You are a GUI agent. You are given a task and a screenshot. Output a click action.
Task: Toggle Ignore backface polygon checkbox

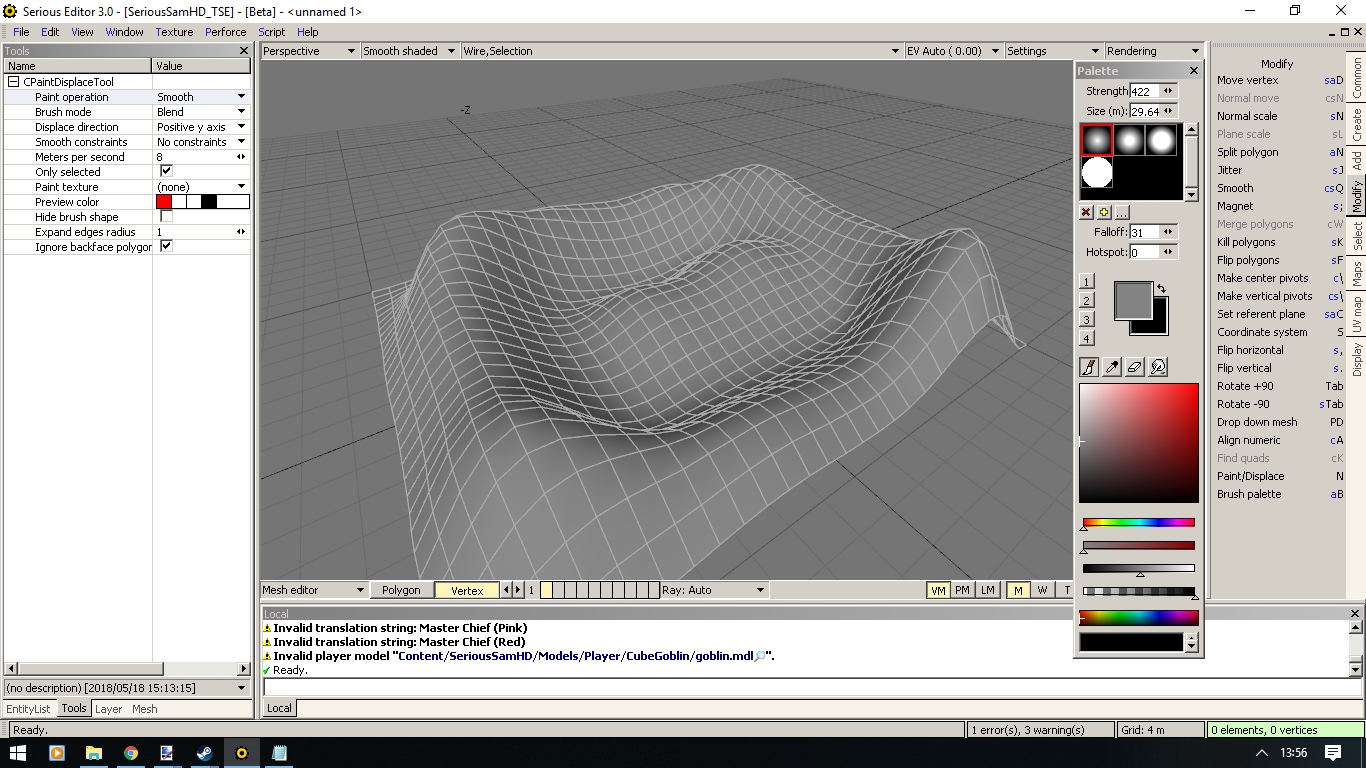click(166, 246)
